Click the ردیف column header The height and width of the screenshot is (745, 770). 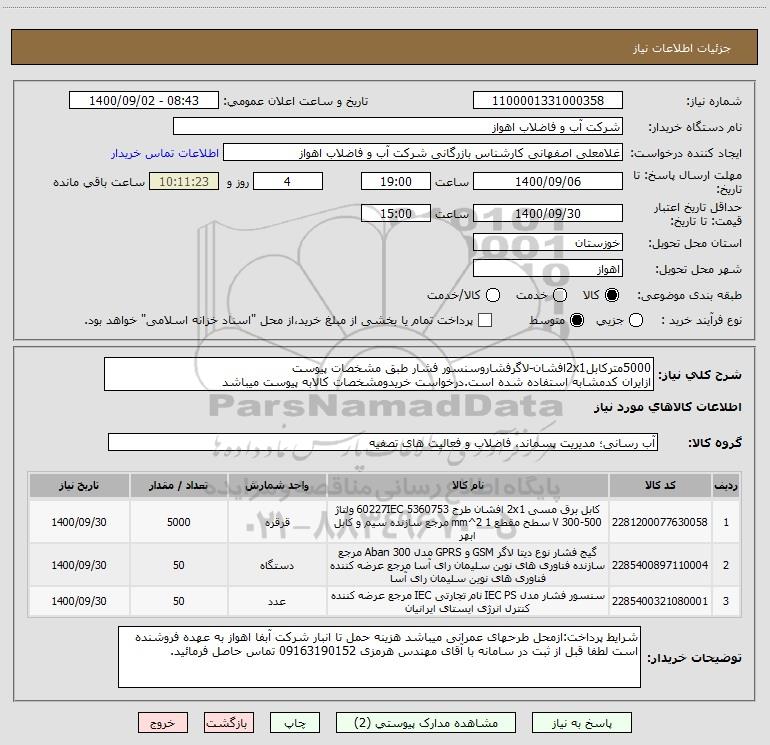coord(726,486)
